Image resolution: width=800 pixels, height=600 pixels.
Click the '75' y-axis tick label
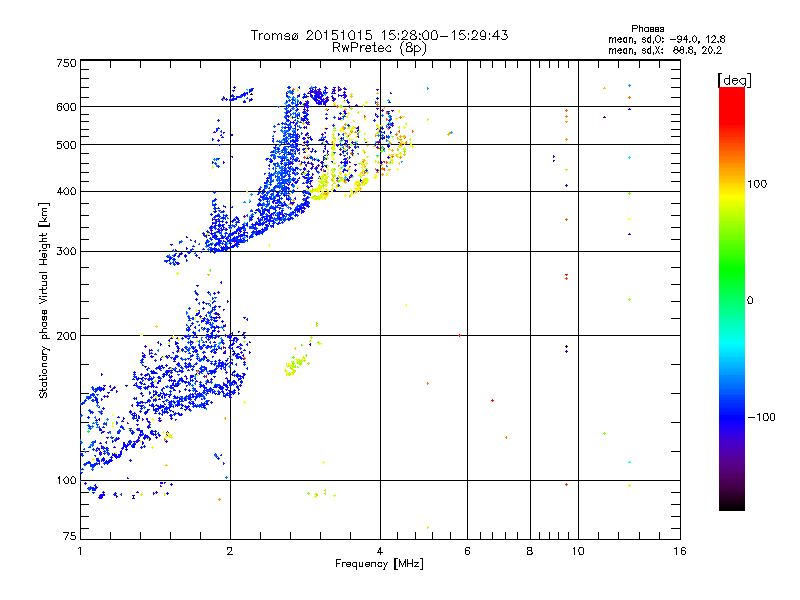70,536
